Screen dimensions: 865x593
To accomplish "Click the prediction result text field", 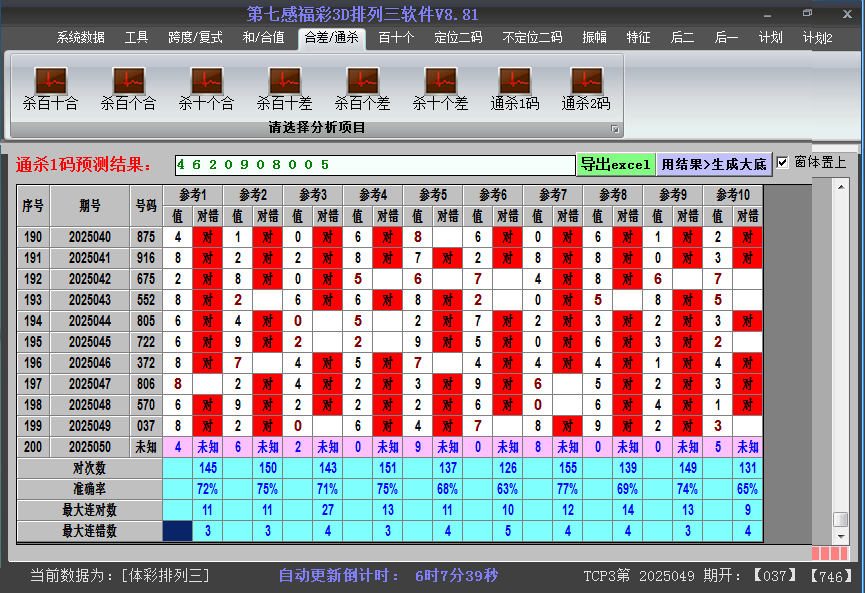I will click(375, 165).
